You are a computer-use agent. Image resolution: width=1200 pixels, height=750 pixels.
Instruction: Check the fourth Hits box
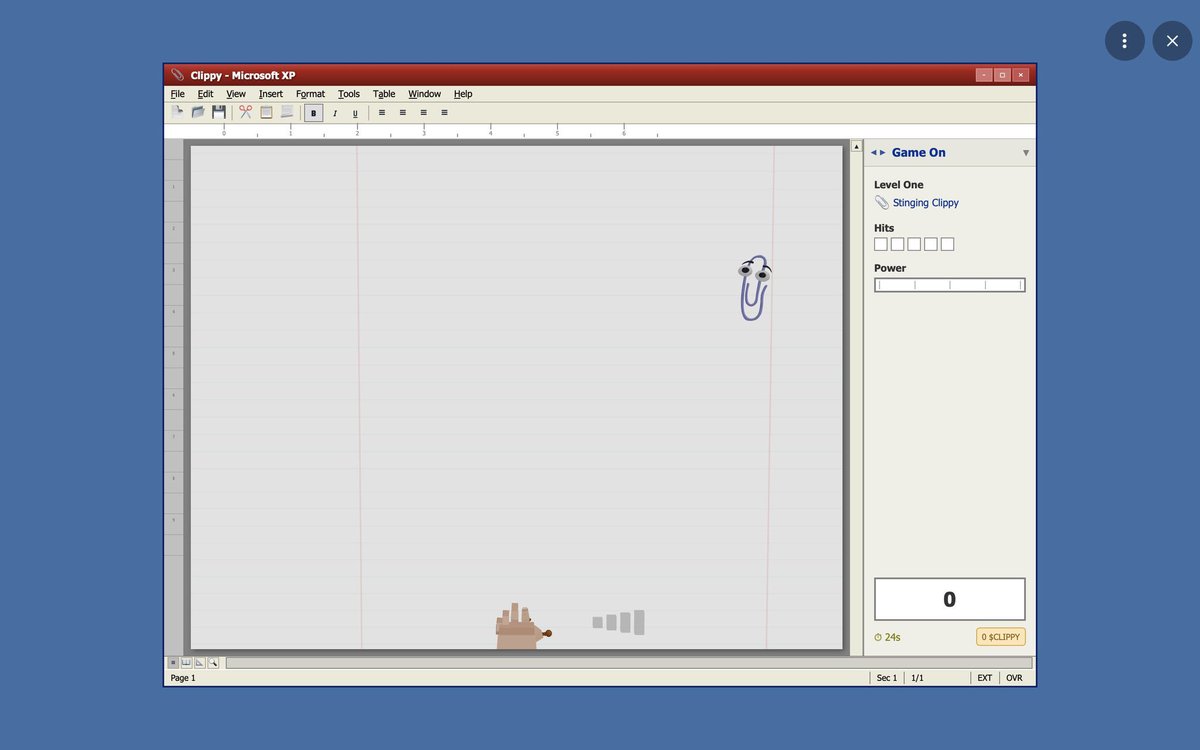coord(931,244)
